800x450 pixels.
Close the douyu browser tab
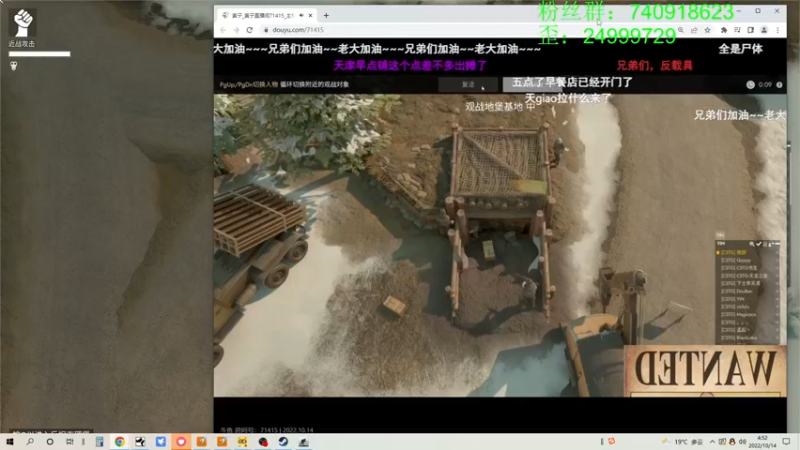pyautogui.click(x=310, y=15)
